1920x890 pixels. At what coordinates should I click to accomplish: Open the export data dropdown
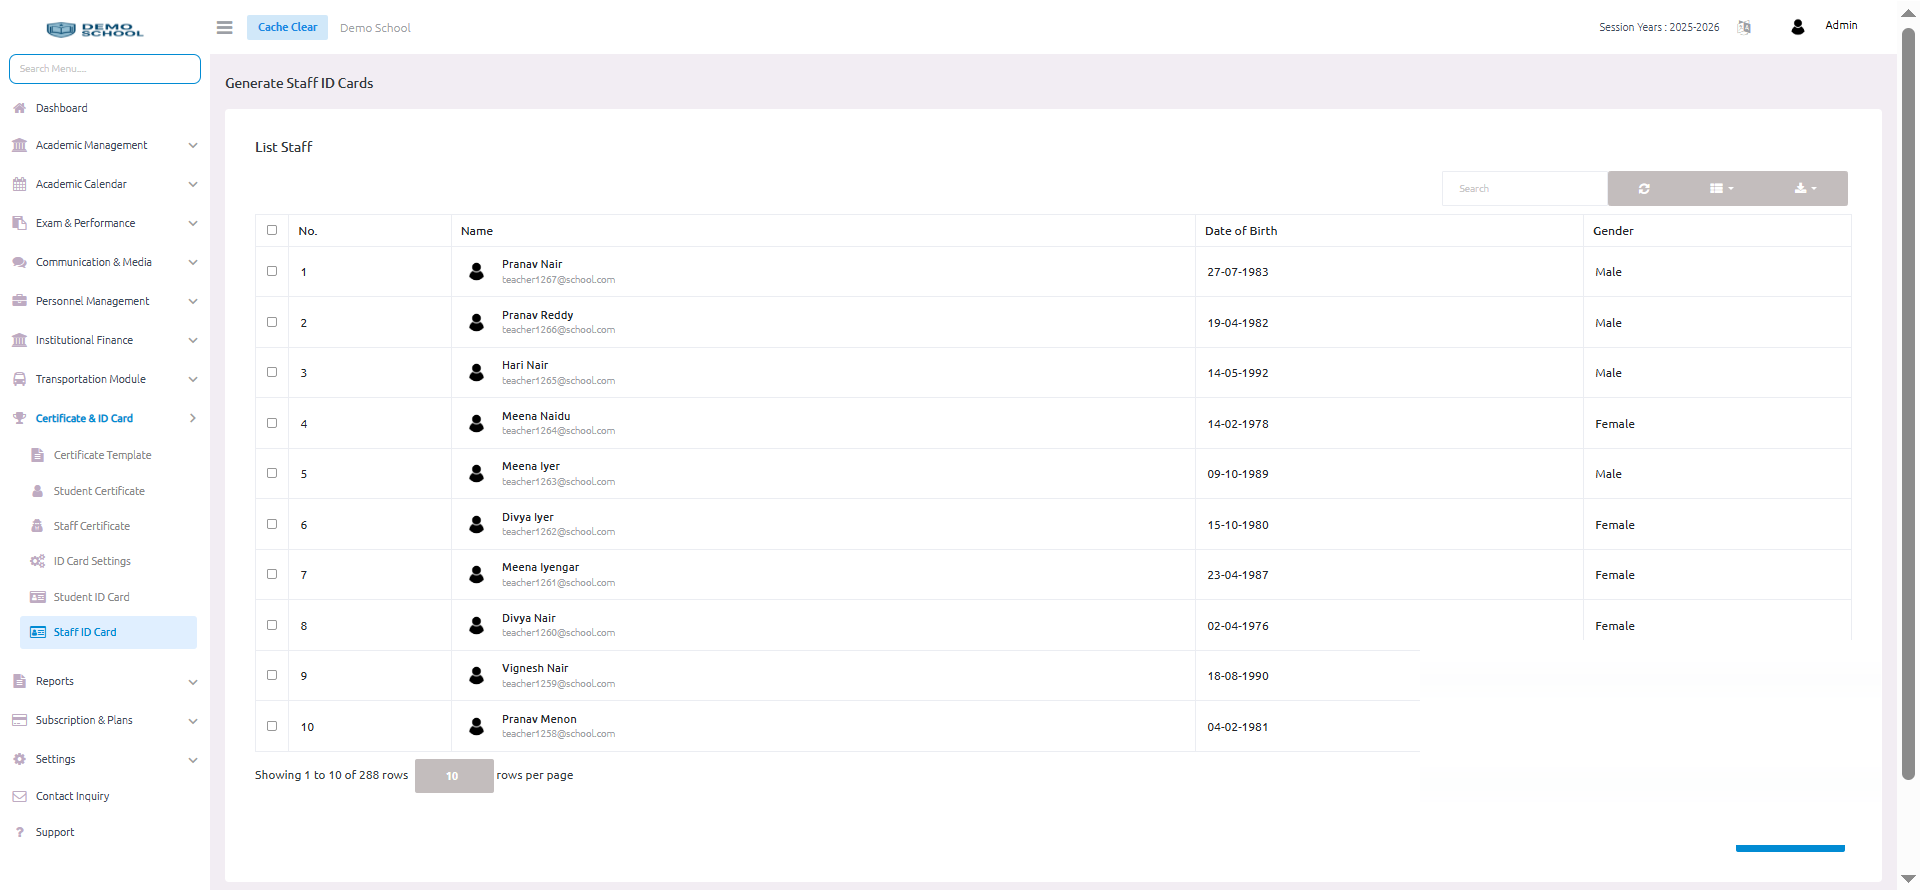[1805, 188]
